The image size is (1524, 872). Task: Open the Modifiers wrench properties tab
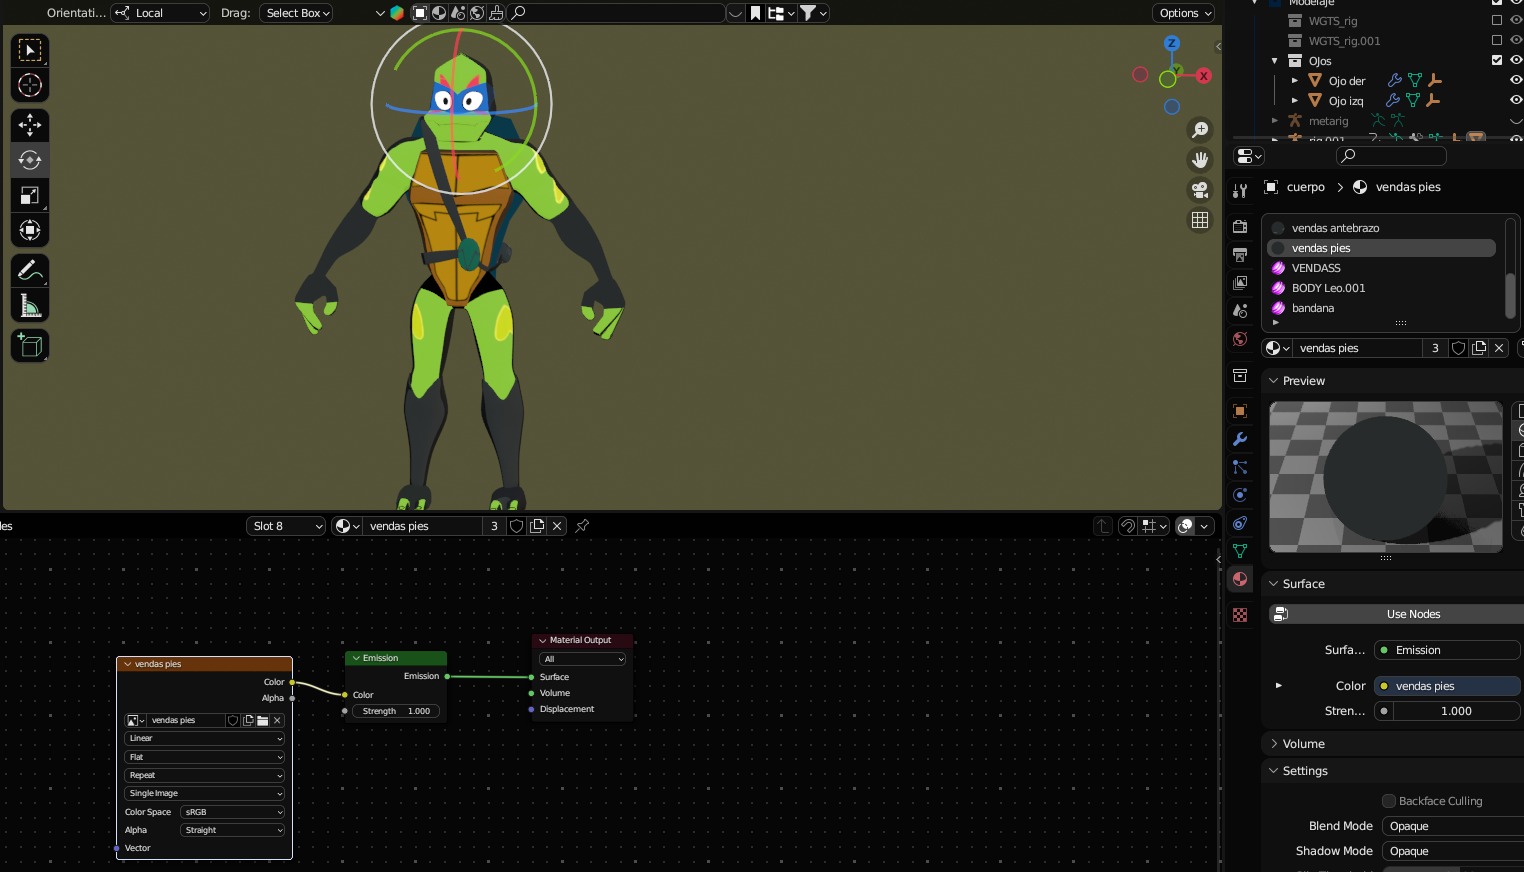(1240, 439)
